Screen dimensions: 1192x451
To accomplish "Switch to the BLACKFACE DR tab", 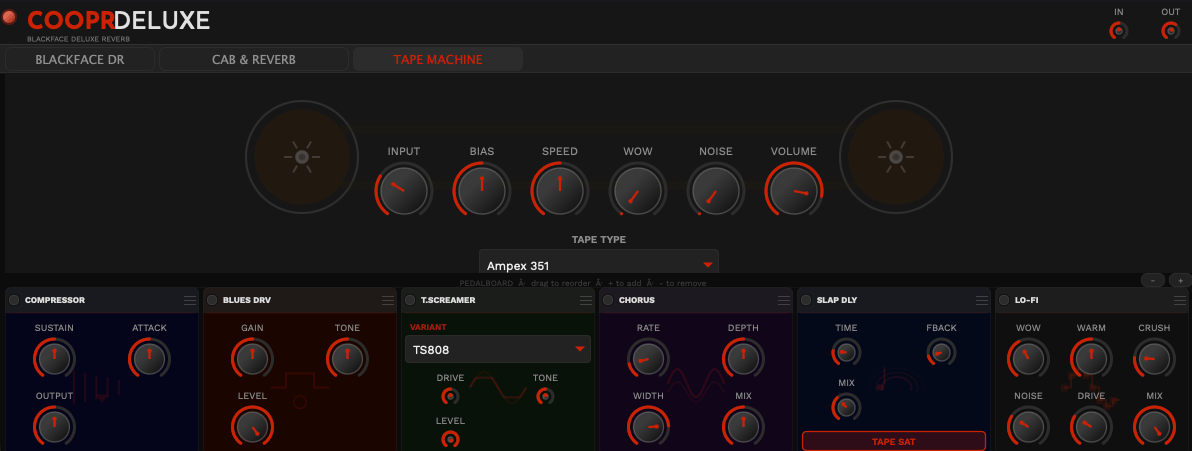I will click(80, 59).
